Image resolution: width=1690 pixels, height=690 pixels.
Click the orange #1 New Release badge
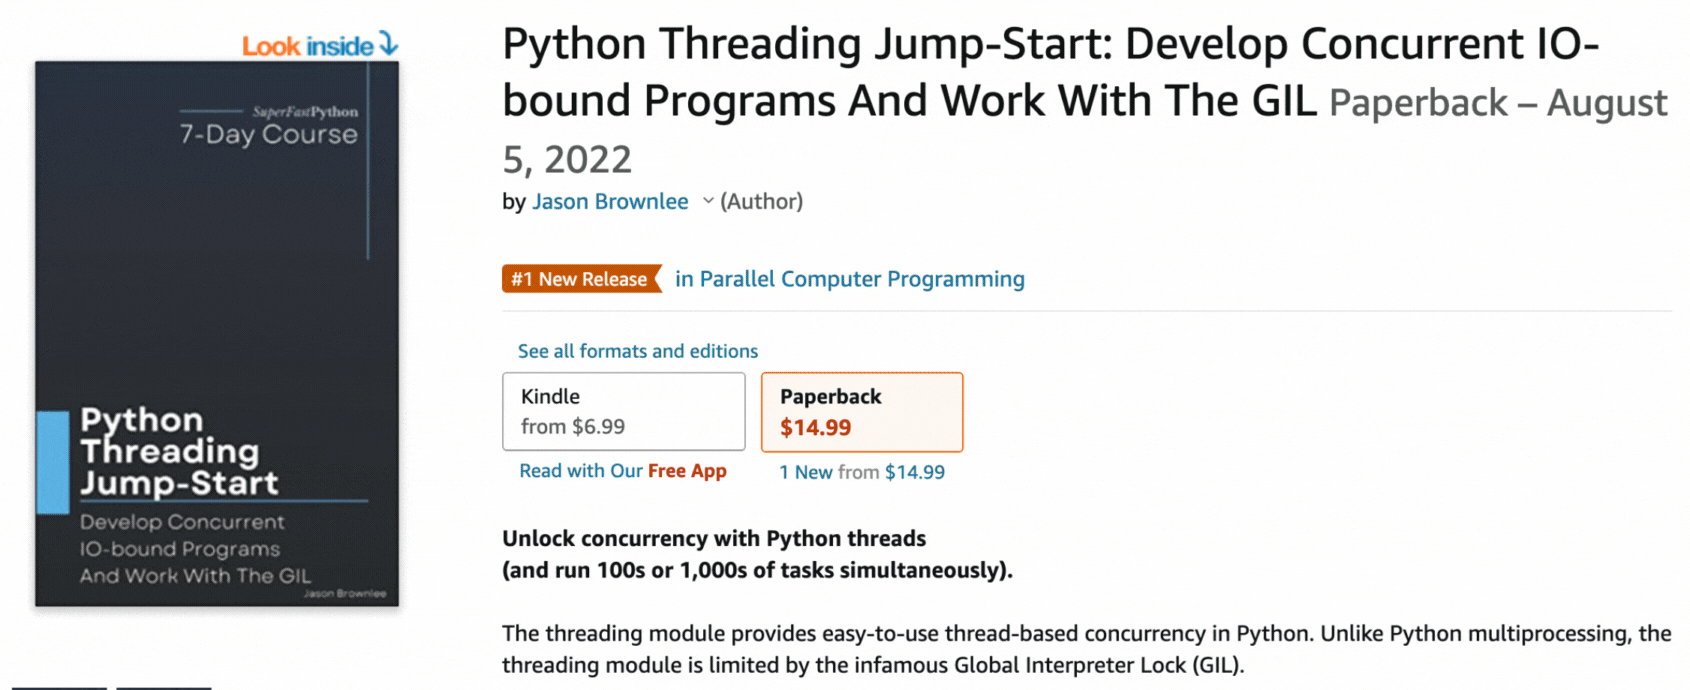tap(580, 279)
